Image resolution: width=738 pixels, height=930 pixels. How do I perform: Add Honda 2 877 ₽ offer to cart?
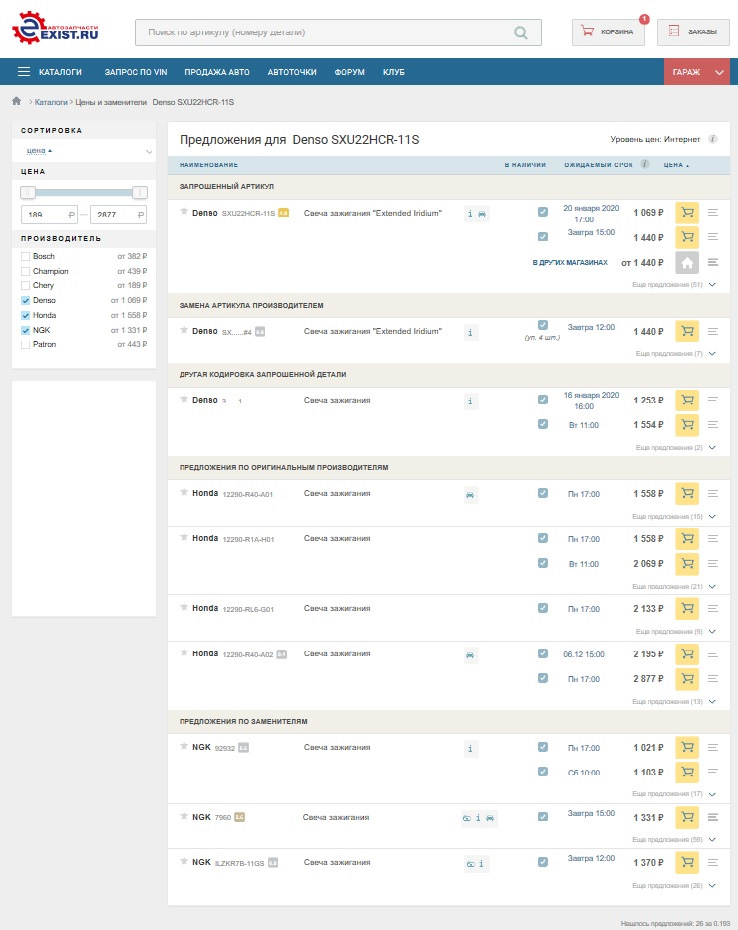(x=687, y=679)
